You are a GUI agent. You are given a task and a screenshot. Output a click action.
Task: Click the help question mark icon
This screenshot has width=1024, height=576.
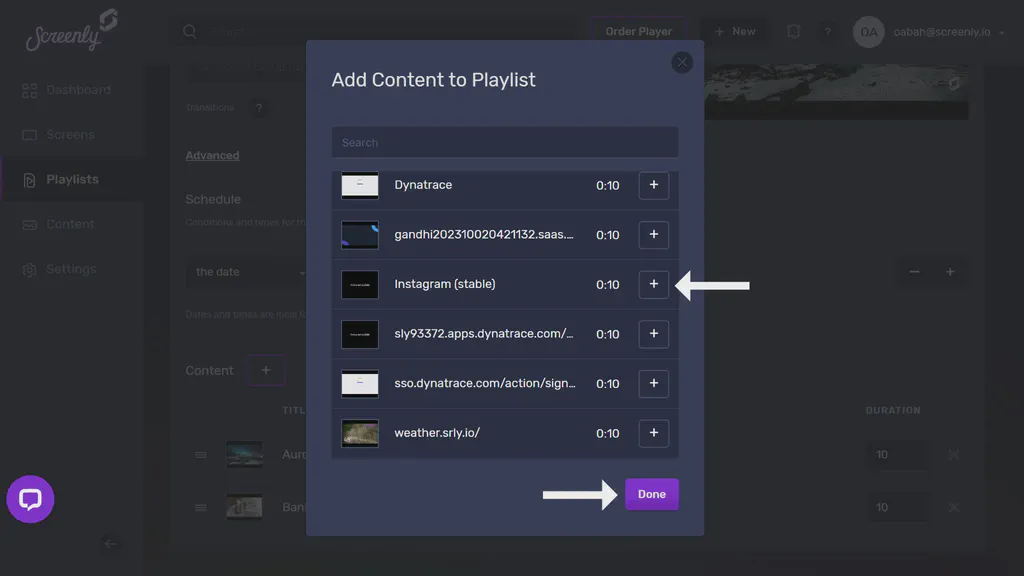coord(828,31)
